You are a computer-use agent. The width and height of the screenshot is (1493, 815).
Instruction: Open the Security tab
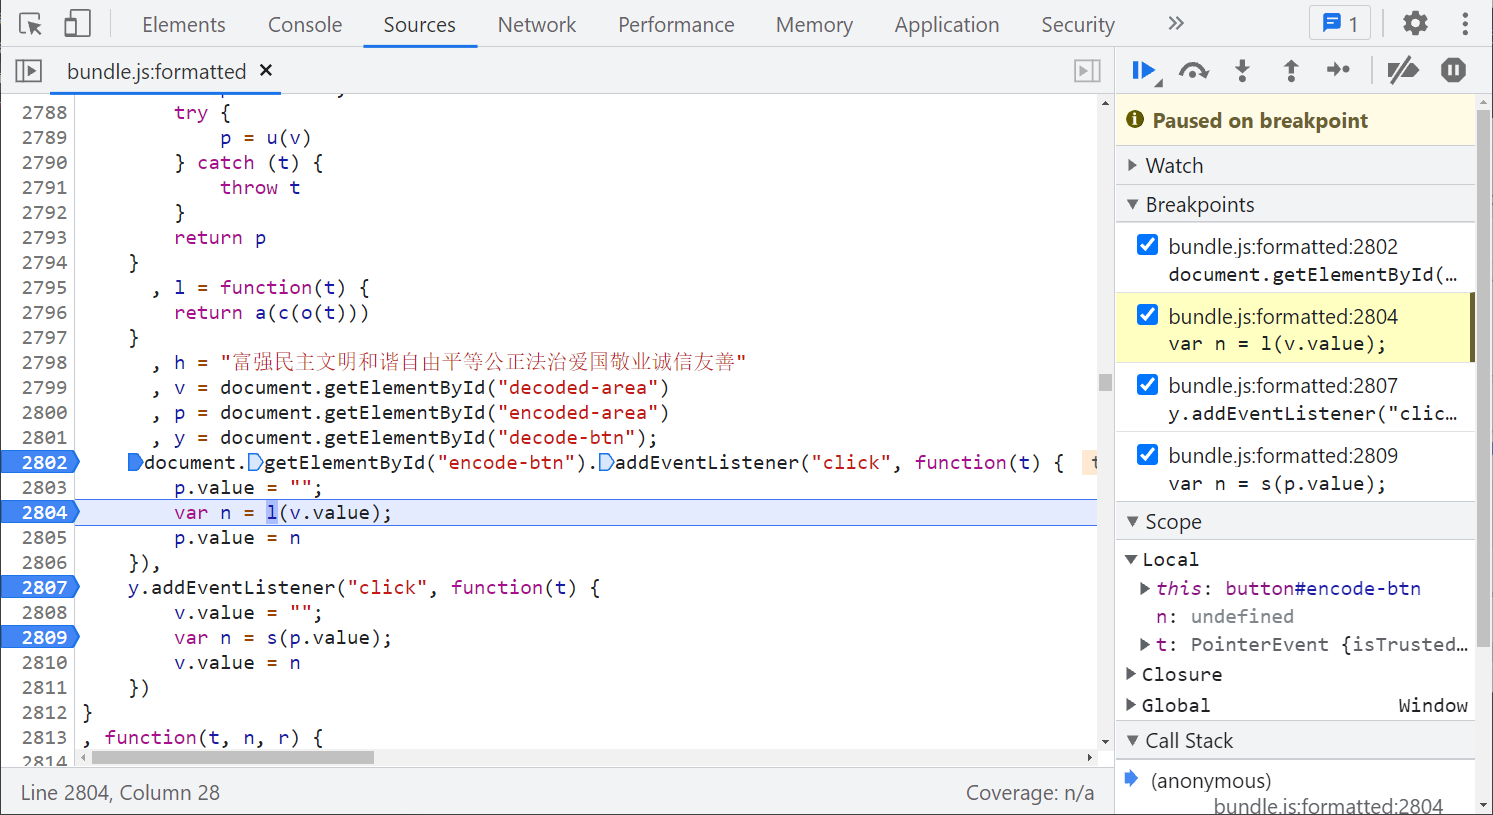point(1078,24)
